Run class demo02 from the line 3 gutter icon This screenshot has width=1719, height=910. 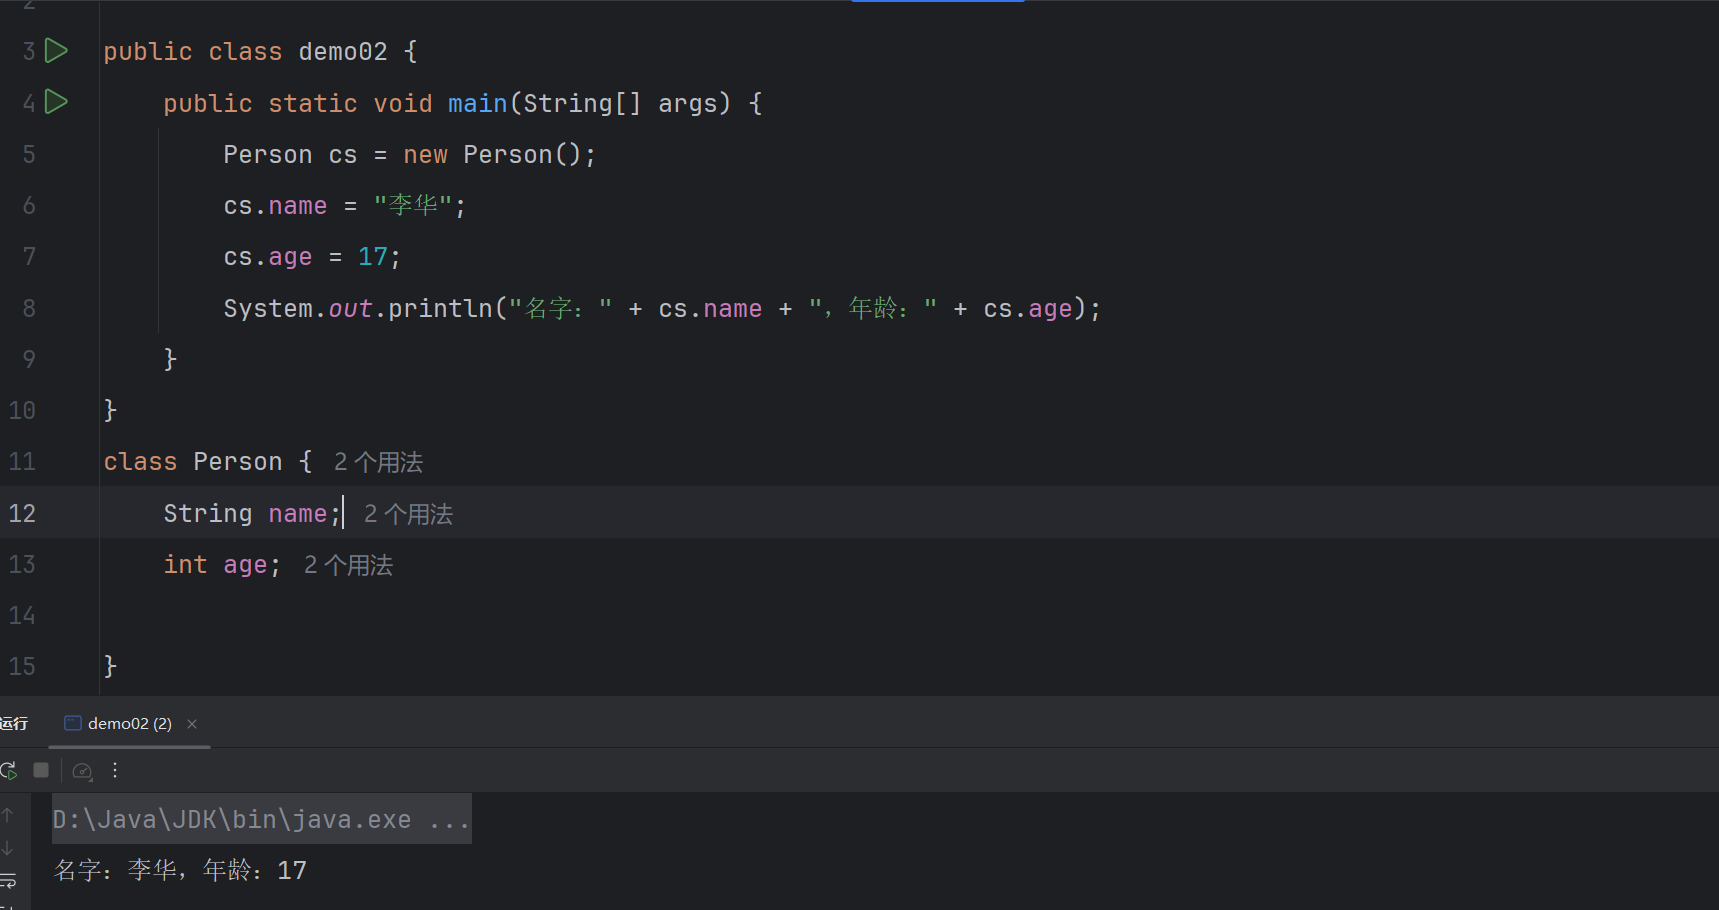coord(57,51)
